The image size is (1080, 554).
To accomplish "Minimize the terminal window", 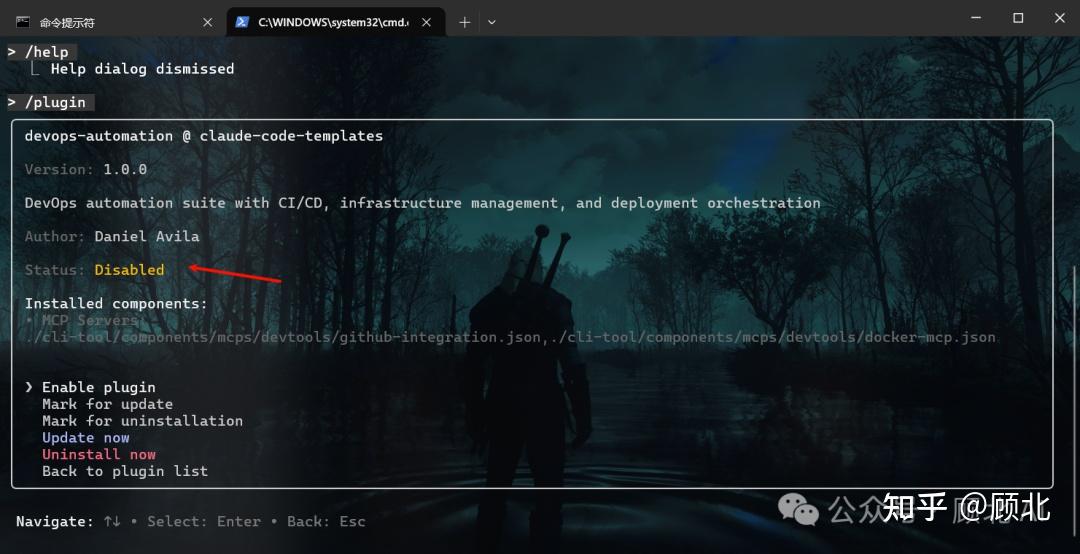I will 976,18.
